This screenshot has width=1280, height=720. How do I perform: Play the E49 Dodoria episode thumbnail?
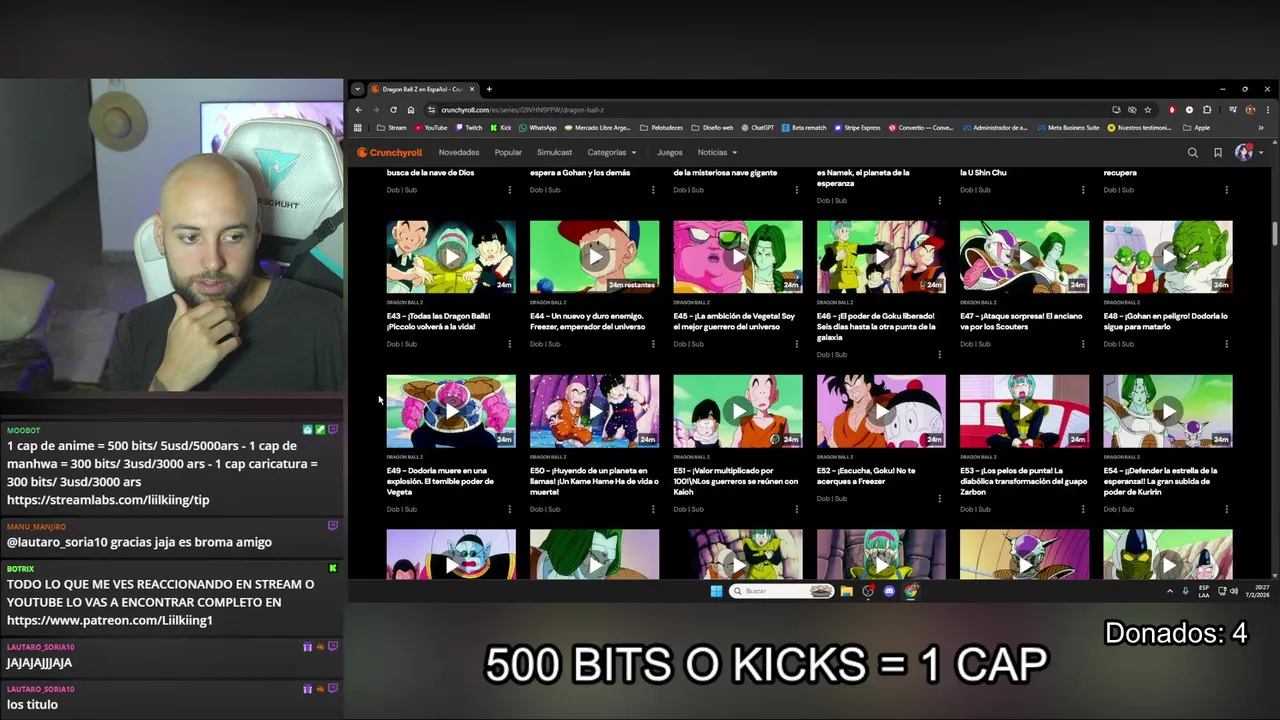tap(451, 411)
